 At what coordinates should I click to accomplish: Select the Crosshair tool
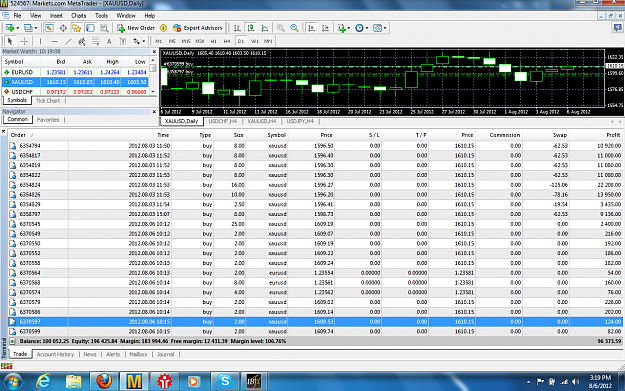[x=24, y=41]
